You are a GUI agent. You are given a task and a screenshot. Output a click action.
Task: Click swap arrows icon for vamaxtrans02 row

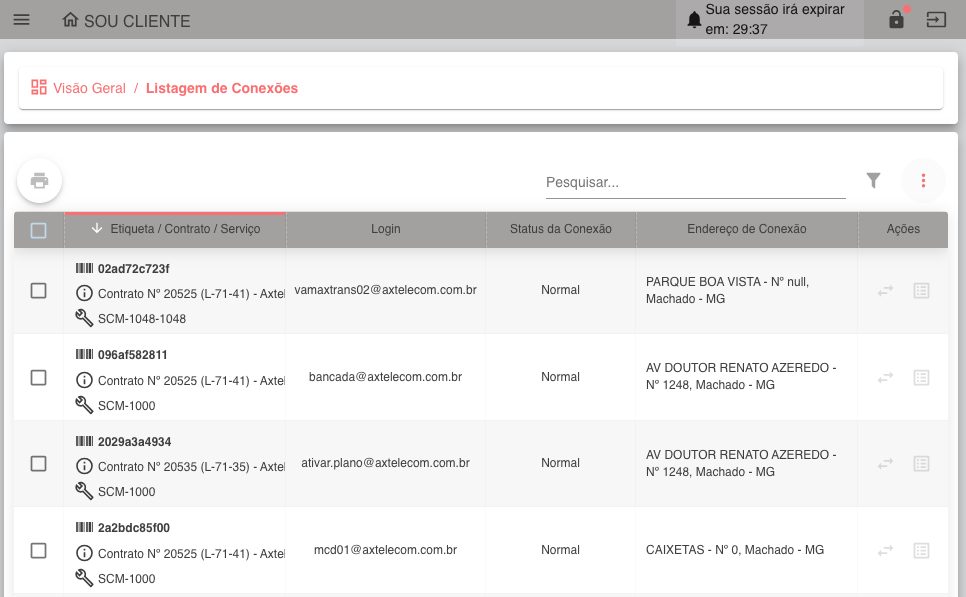(x=885, y=291)
